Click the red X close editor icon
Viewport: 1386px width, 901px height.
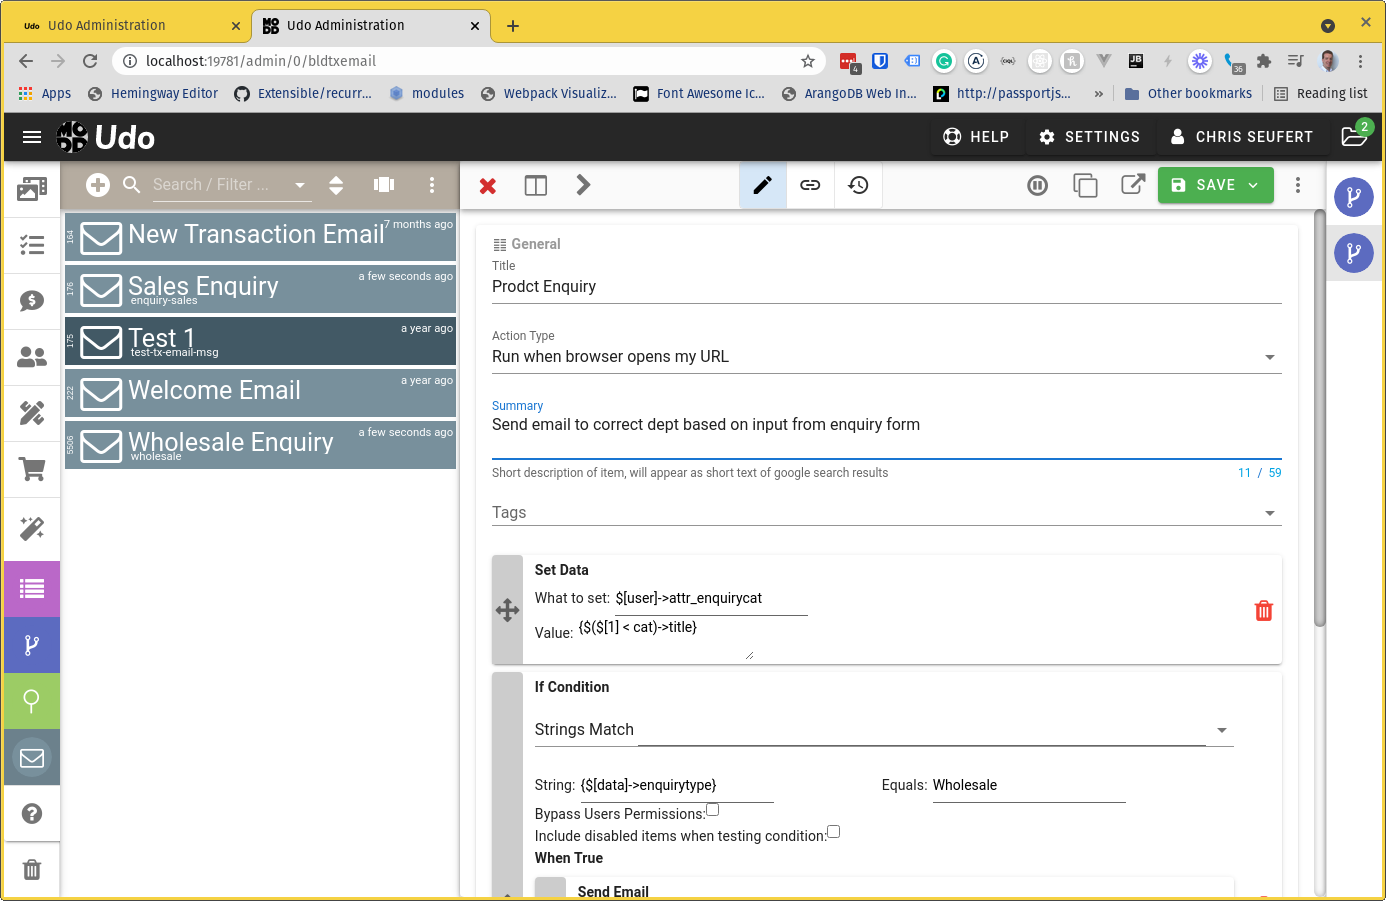(488, 186)
